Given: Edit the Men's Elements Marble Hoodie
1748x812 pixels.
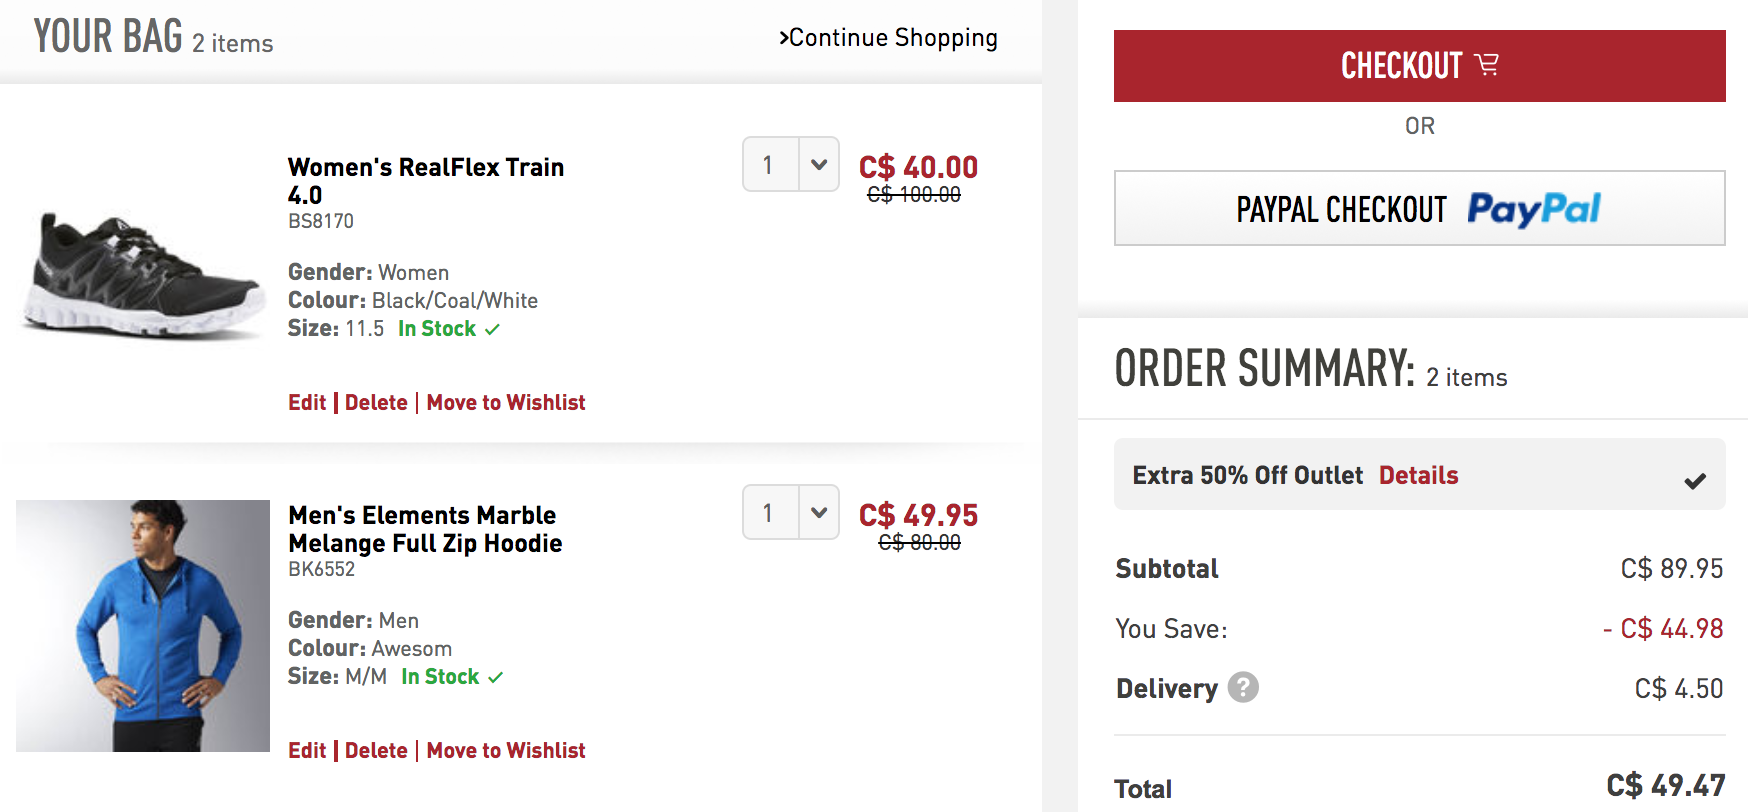Looking at the screenshot, I should [307, 750].
